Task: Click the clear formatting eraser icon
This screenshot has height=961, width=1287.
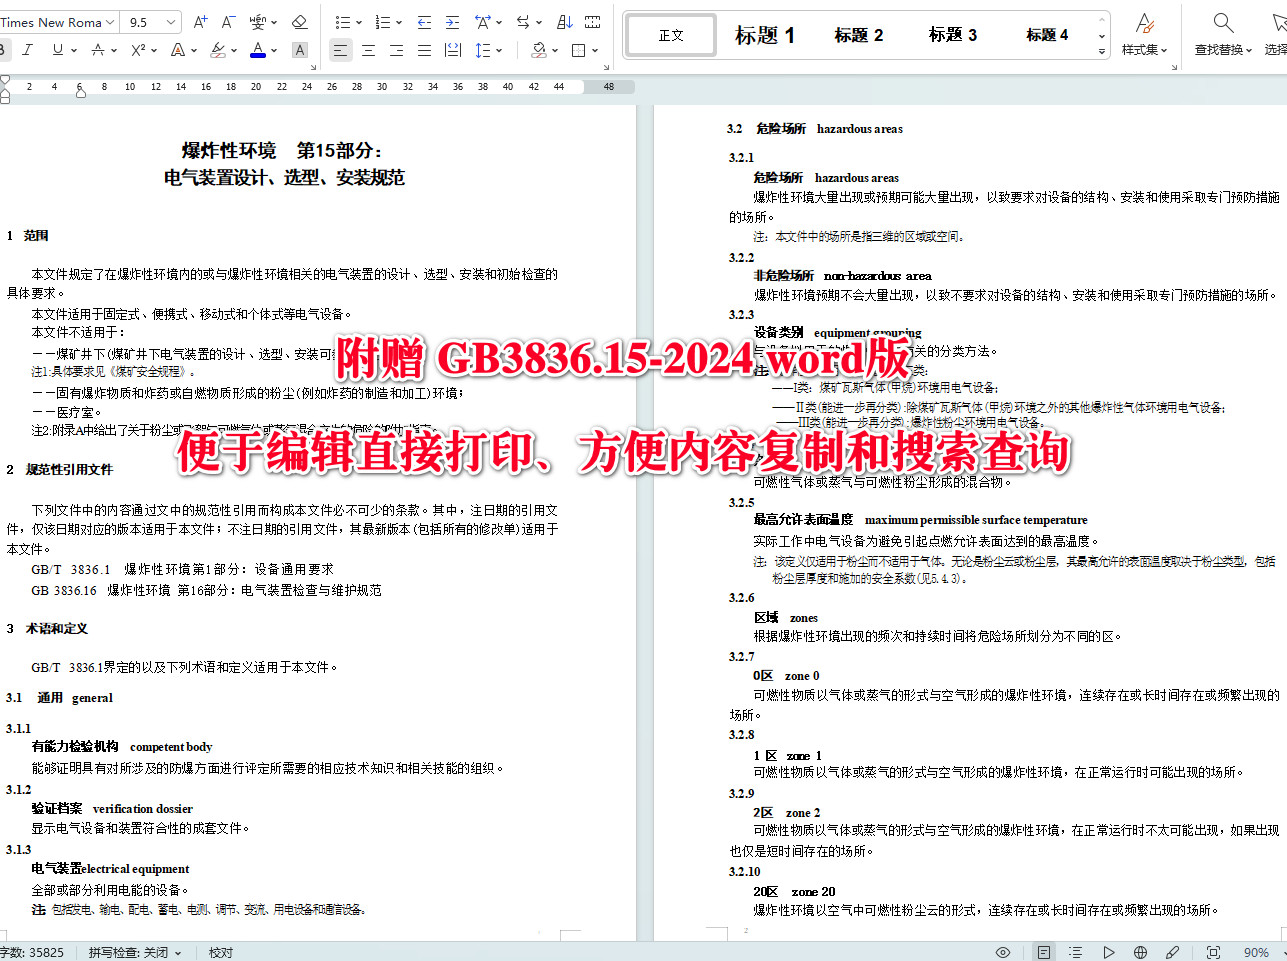Action: [x=301, y=22]
